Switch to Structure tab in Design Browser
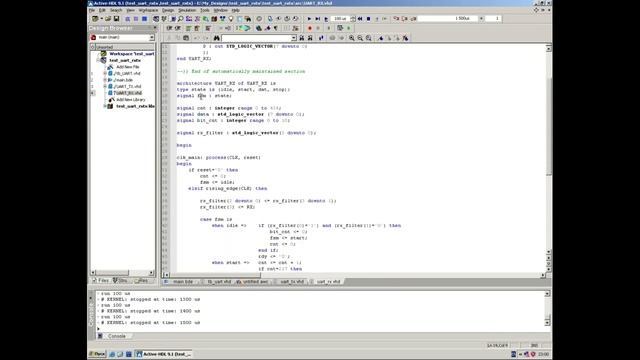 (x=120, y=281)
